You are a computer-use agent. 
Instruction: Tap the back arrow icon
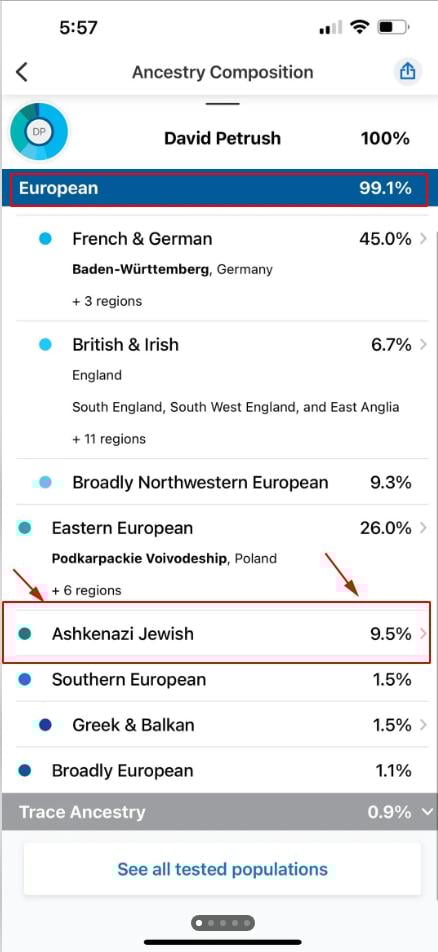[22, 72]
